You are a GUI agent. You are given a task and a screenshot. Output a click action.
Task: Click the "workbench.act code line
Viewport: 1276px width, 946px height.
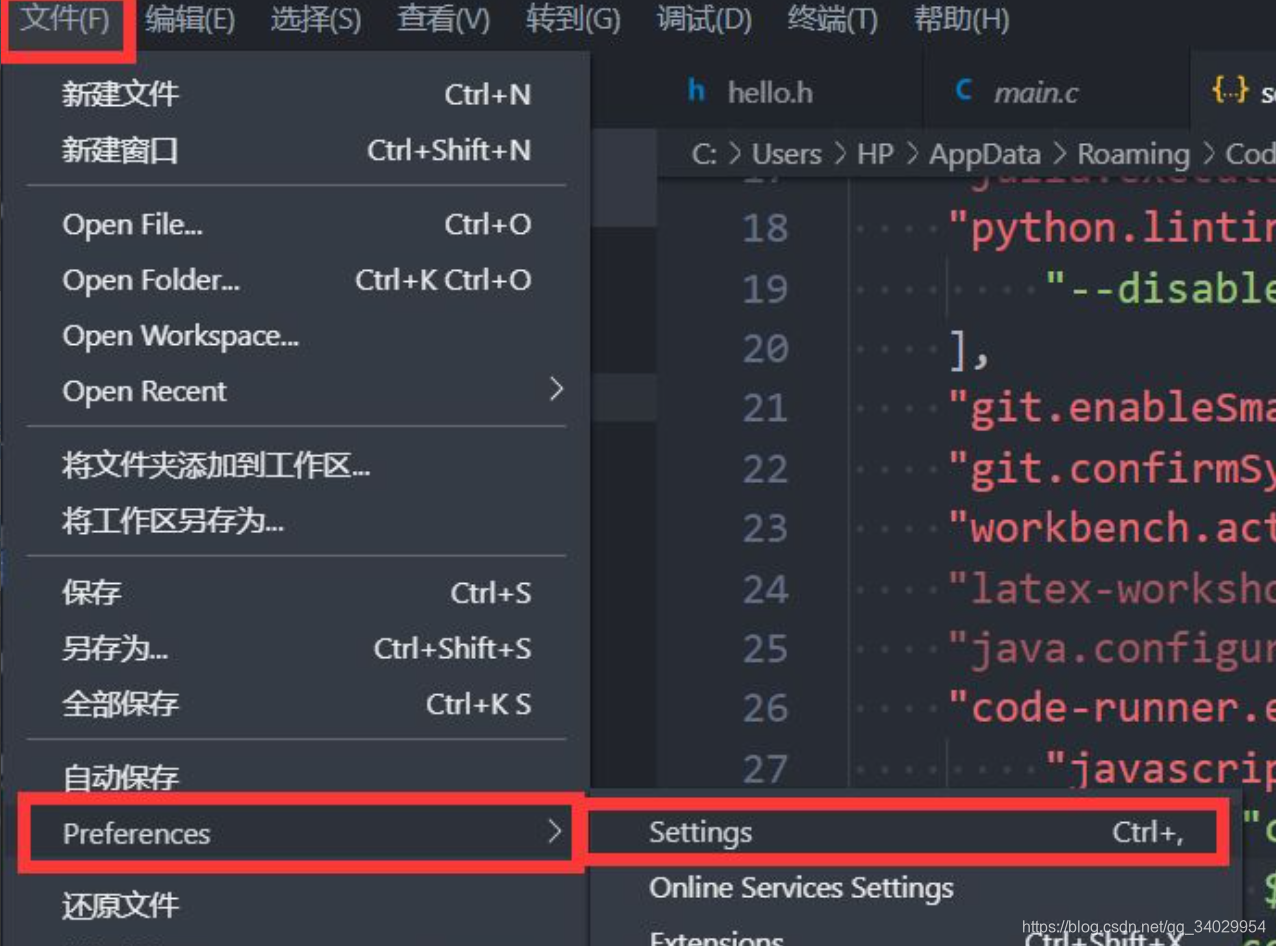pyautogui.click(x=1111, y=529)
